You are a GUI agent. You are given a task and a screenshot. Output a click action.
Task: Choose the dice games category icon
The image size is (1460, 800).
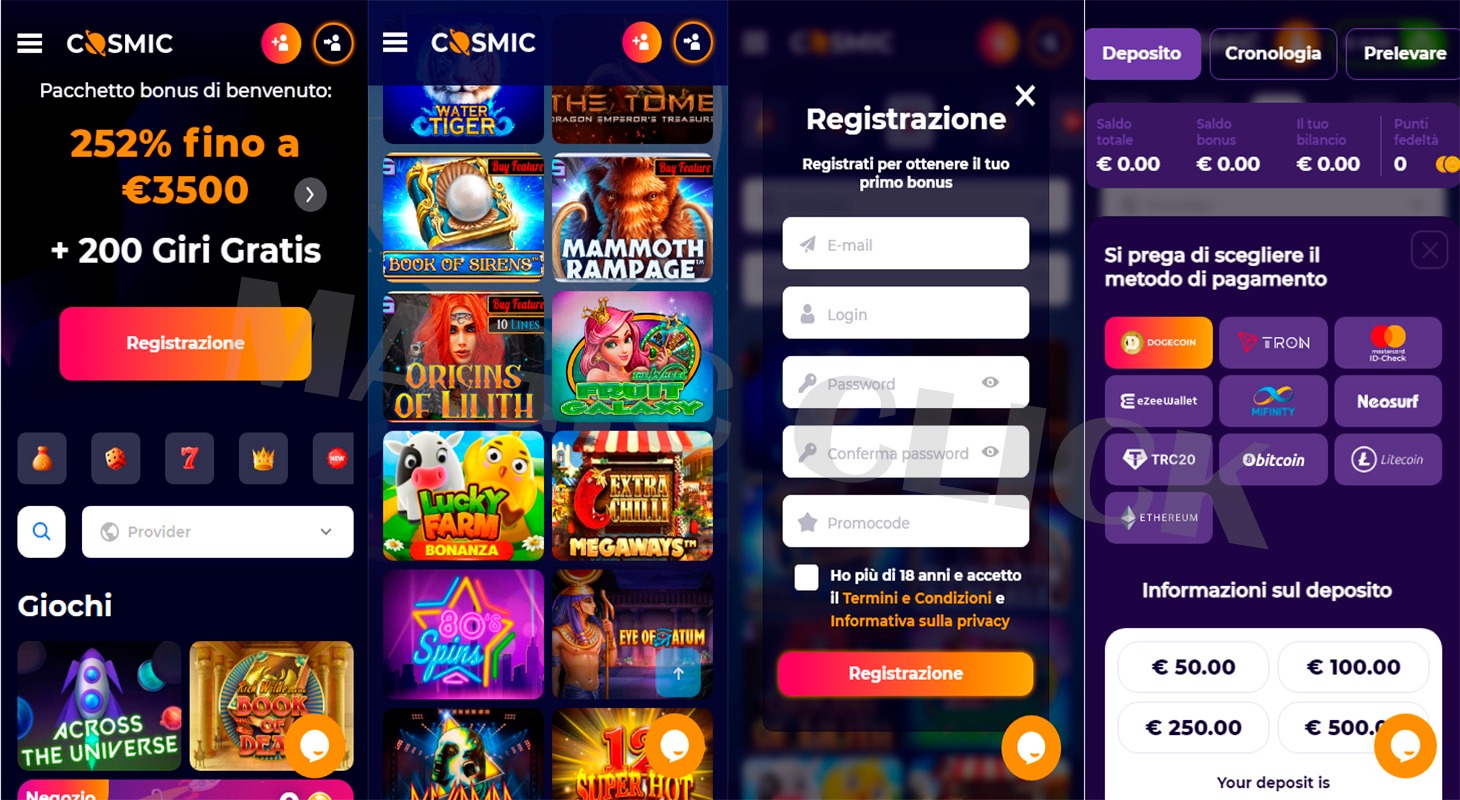(x=115, y=459)
